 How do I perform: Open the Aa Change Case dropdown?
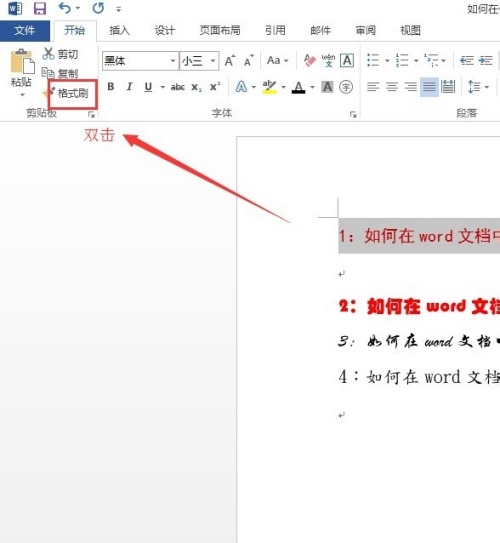click(277, 61)
